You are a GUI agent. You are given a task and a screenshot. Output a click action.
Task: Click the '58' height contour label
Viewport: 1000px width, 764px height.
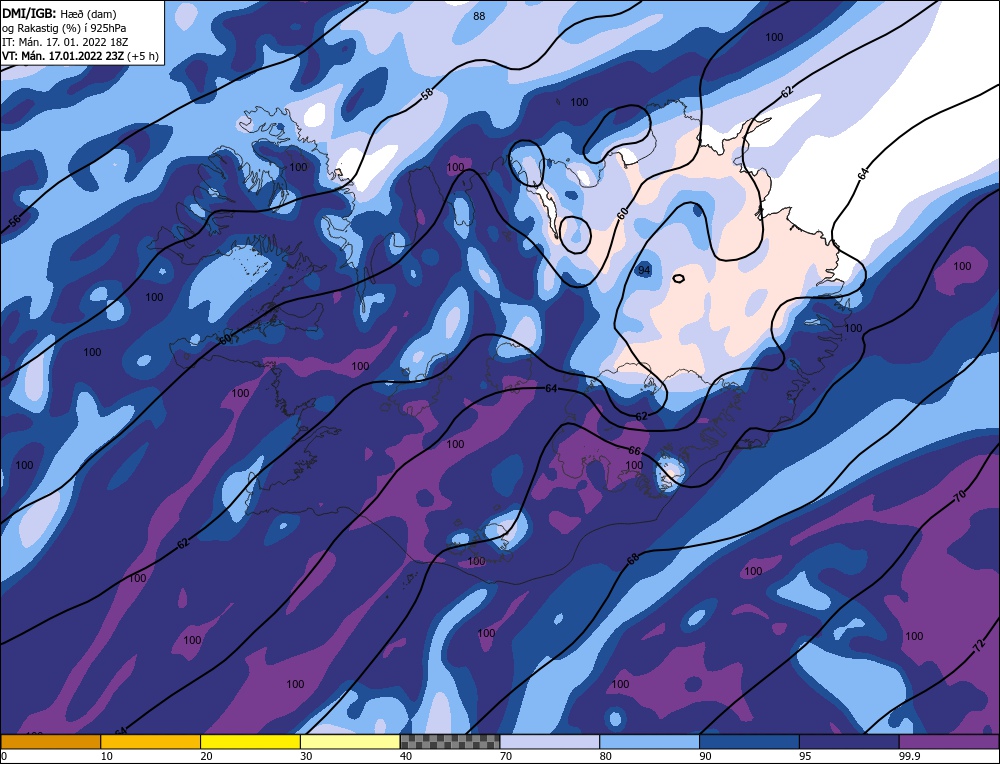point(427,94)
